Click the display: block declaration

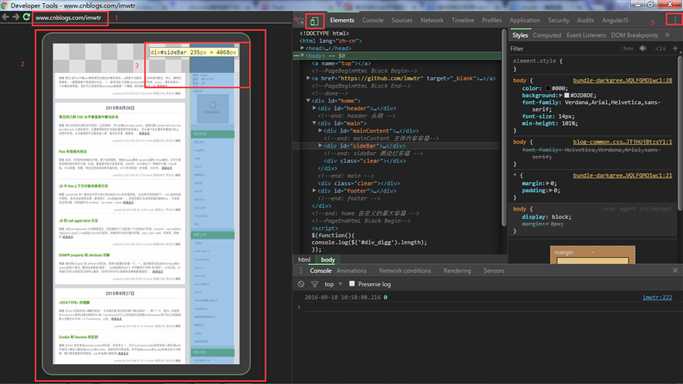click(x=547, y=217)
